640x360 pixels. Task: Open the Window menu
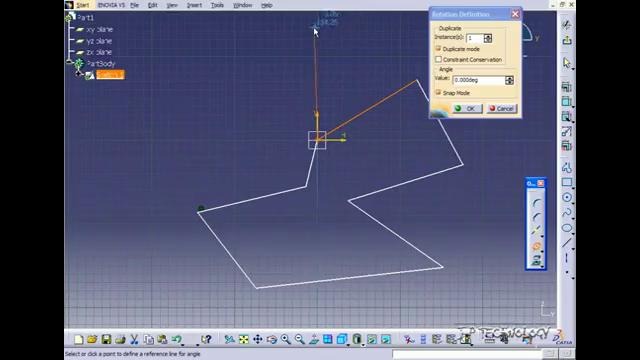click(x=242, y=5)
